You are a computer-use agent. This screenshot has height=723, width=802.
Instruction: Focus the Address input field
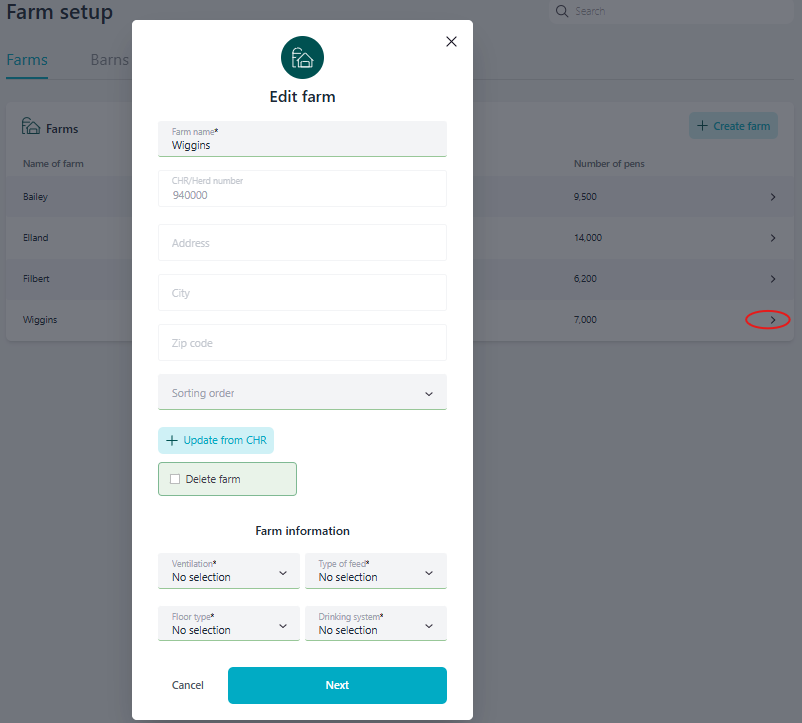point(302,243)
